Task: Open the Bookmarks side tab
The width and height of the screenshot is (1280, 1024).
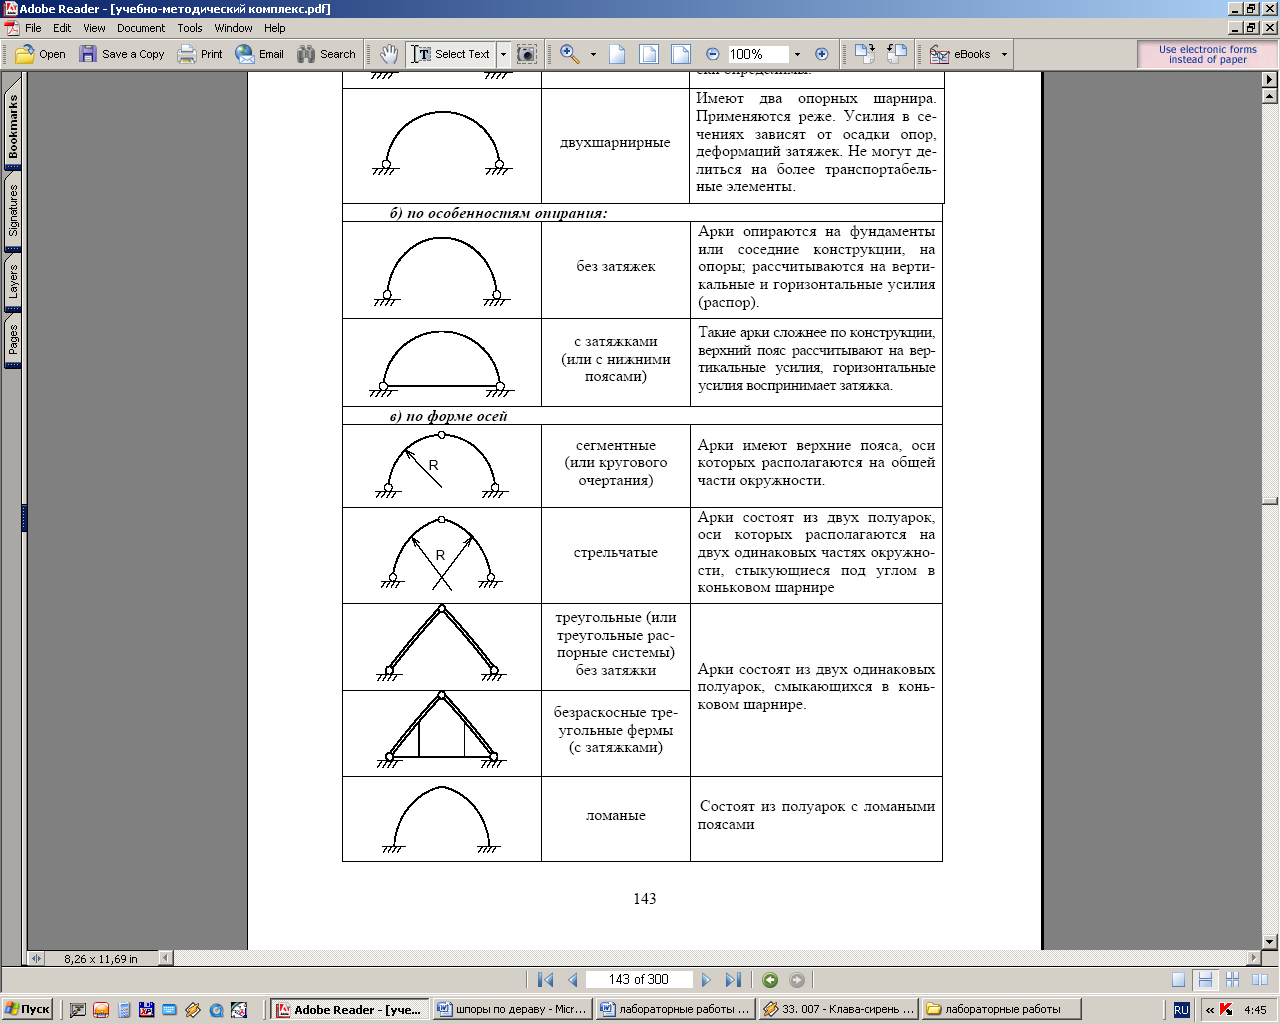Action: [x=13, y=127]
